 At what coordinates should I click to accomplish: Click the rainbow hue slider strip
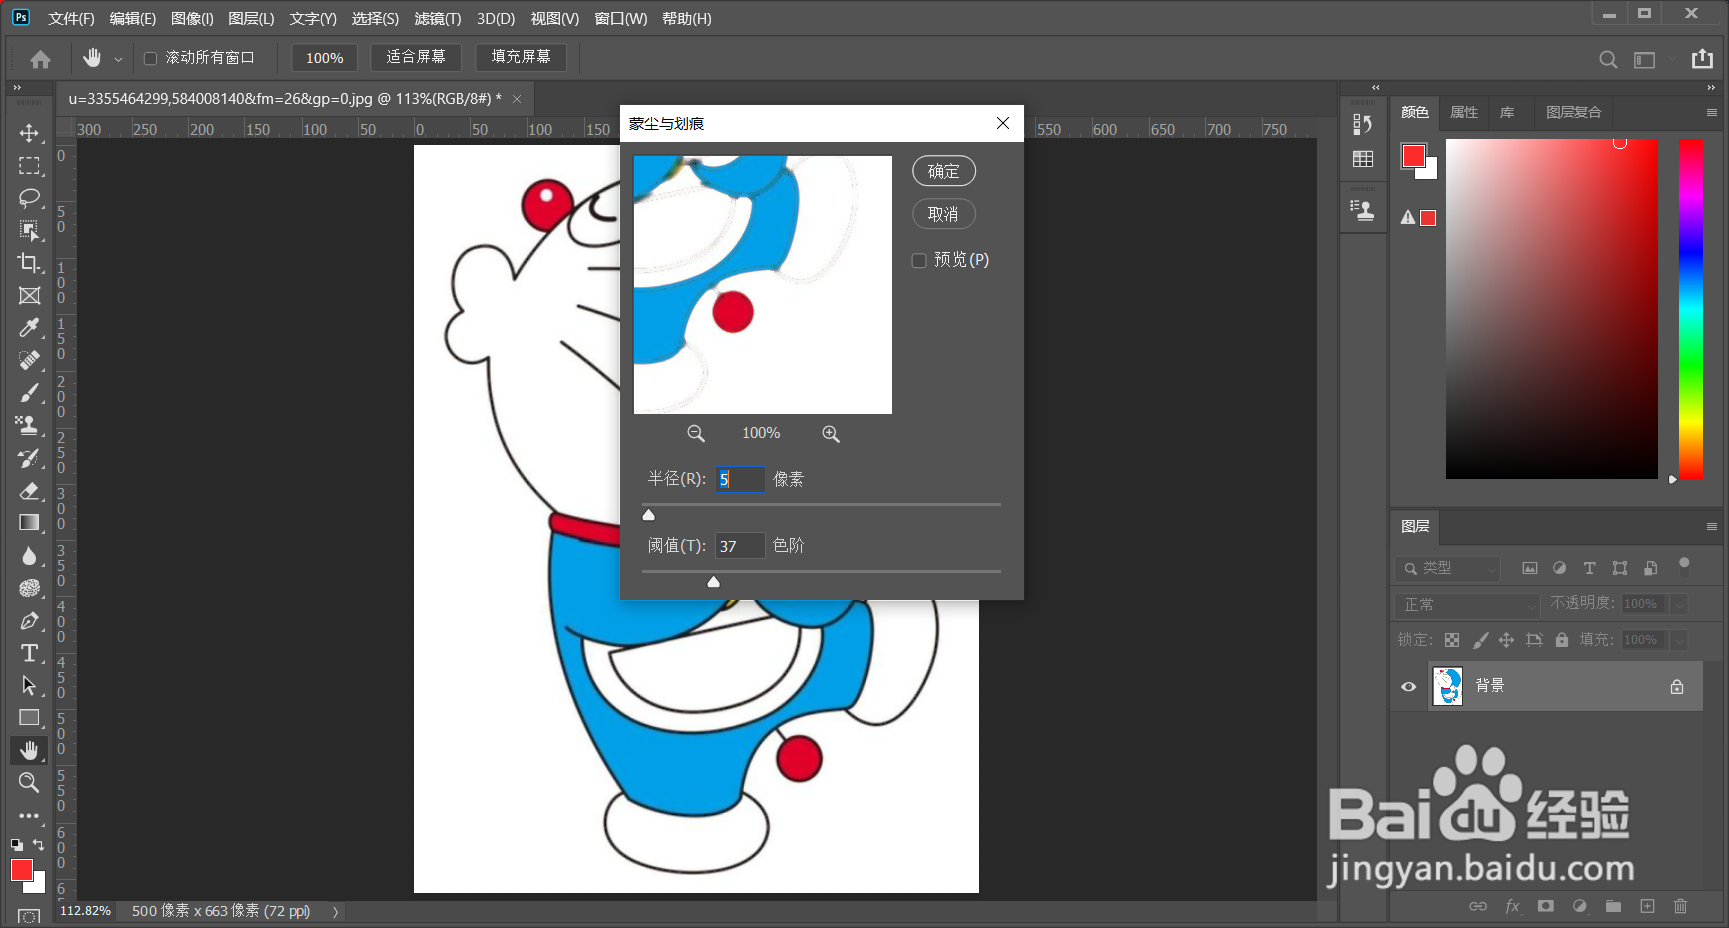1691,309
